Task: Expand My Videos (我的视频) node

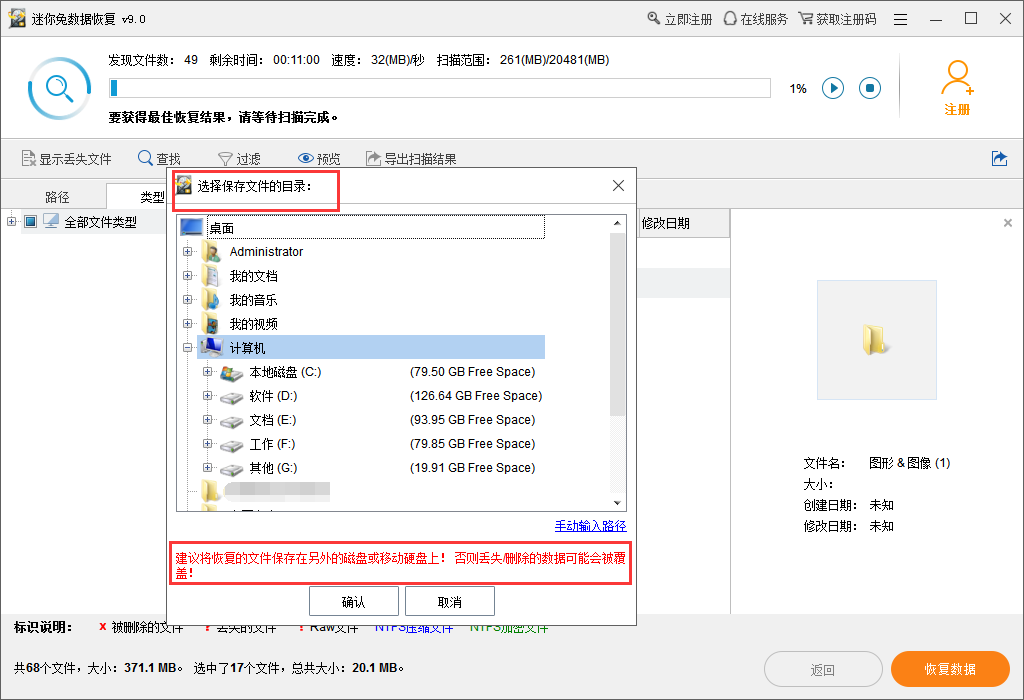Action: 187,323
